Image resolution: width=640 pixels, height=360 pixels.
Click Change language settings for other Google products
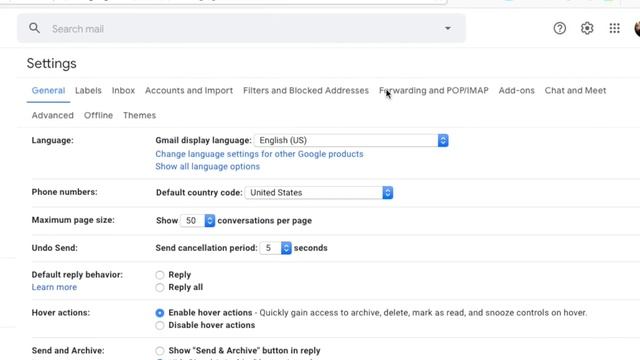259,154
